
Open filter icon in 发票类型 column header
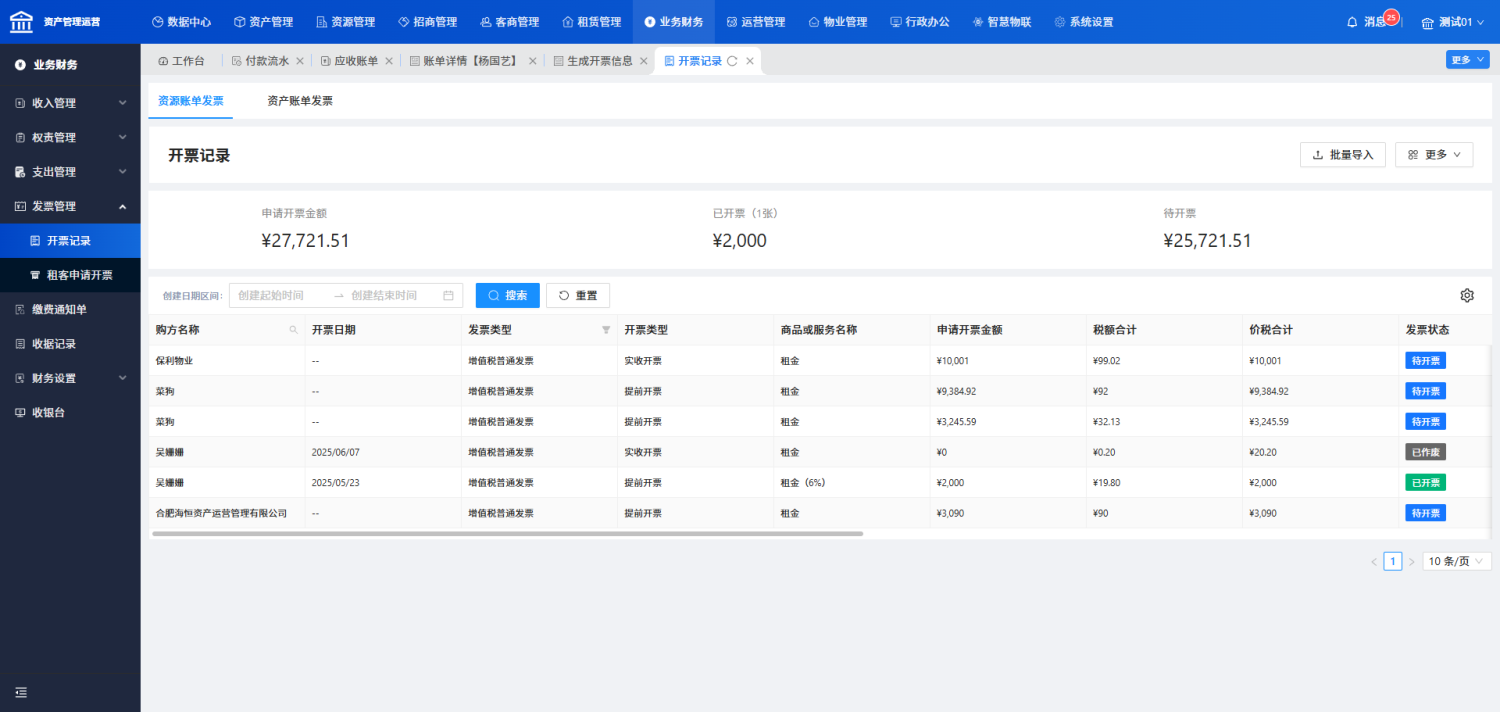[606, 330]
